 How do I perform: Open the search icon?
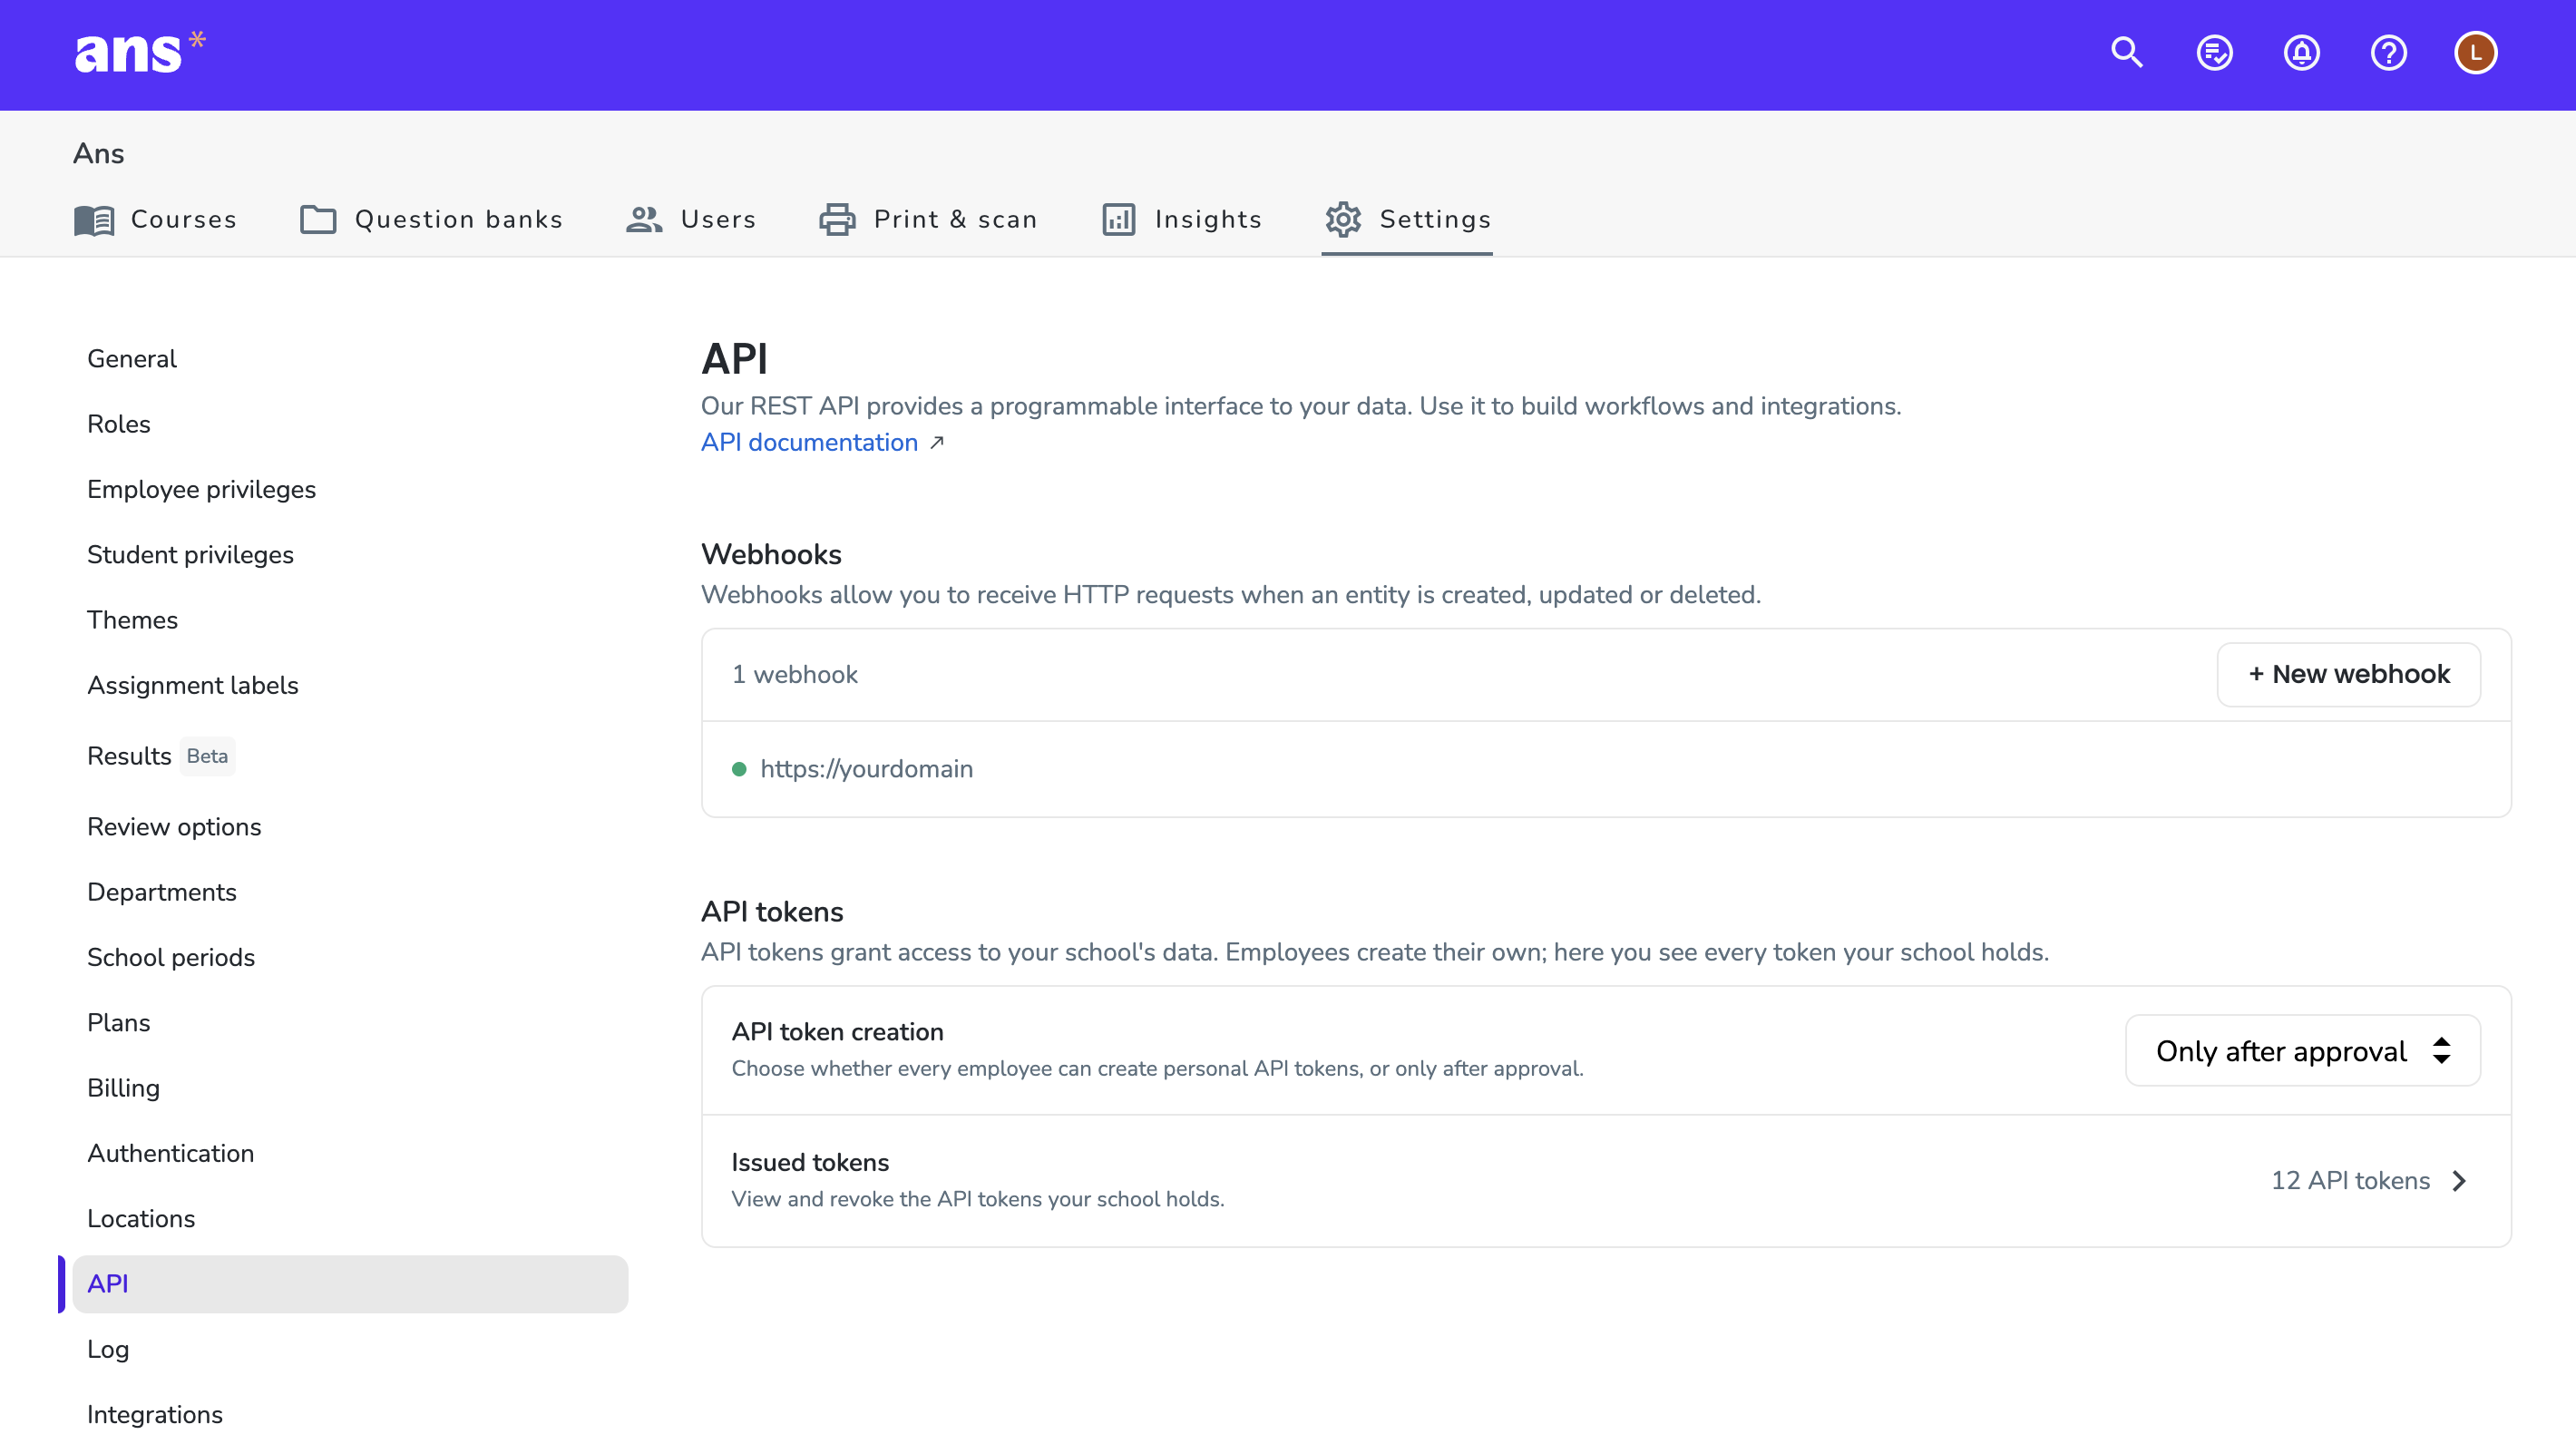coord(2127,52)
